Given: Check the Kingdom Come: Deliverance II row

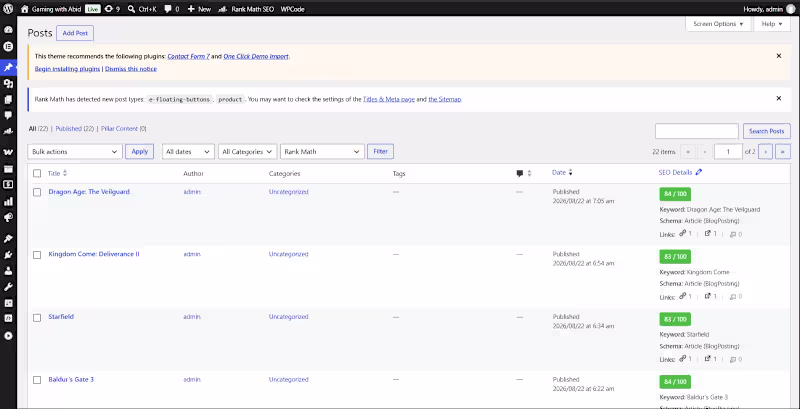Looking at the screenshot, I should pos(37,254).
